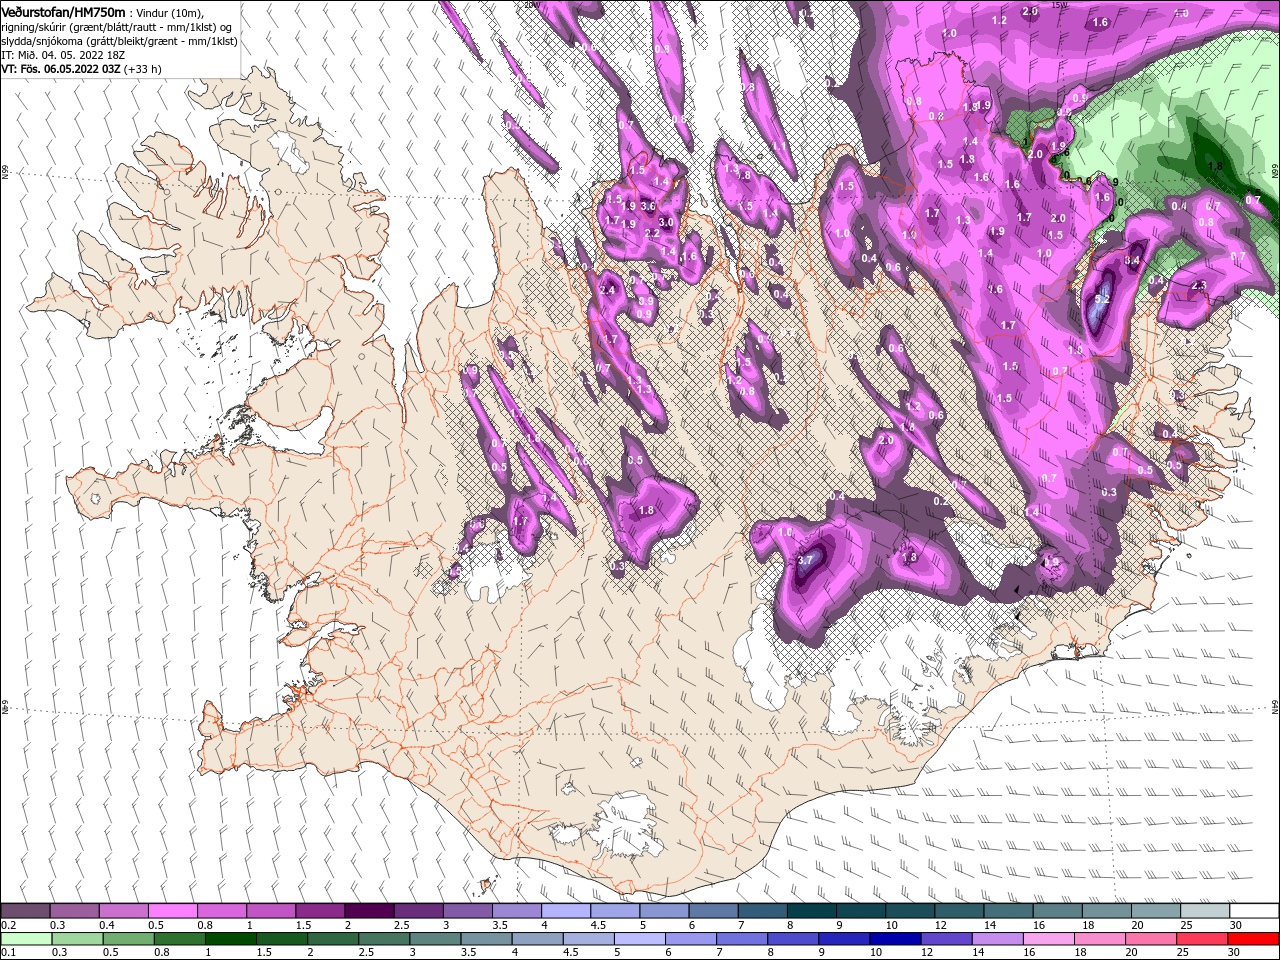Screen dimensions: 1280x960
Task: Select the snow legend swatch between 3 and 3.5
Action: click(x=467, y=911)
